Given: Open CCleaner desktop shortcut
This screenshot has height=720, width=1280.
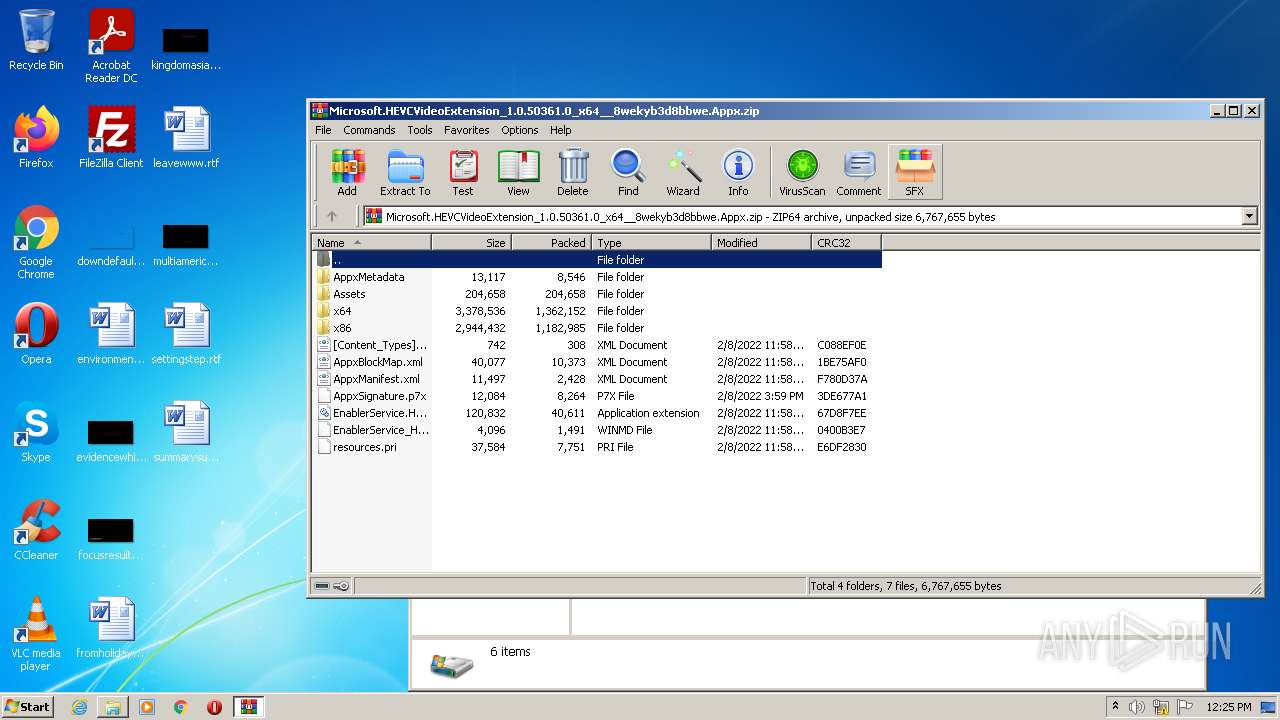Looking at the screenshot, I should 36,529.
